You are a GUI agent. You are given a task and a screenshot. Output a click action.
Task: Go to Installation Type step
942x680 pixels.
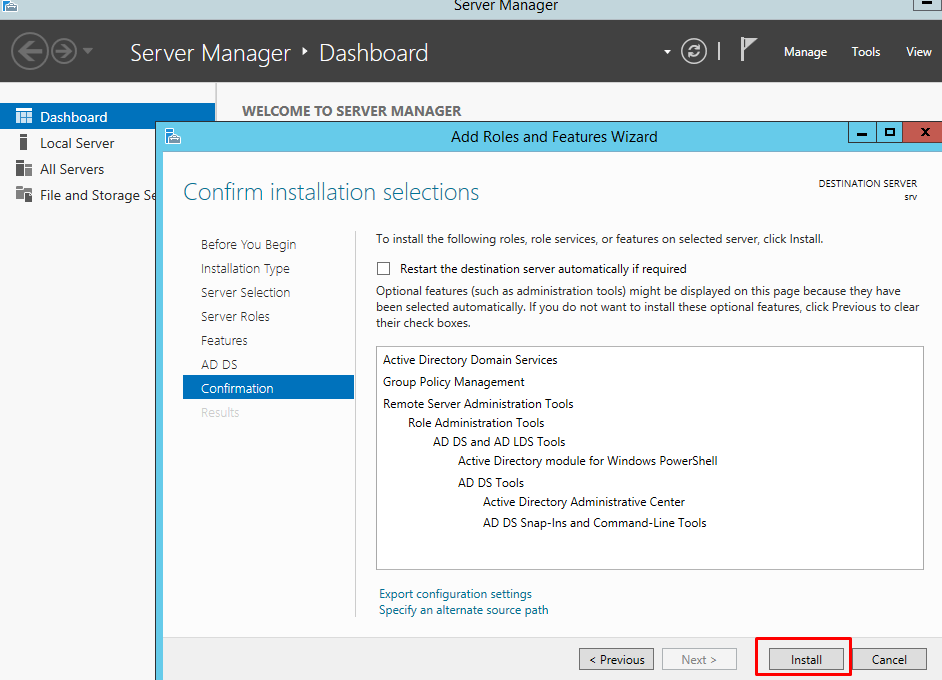point(245,269)
